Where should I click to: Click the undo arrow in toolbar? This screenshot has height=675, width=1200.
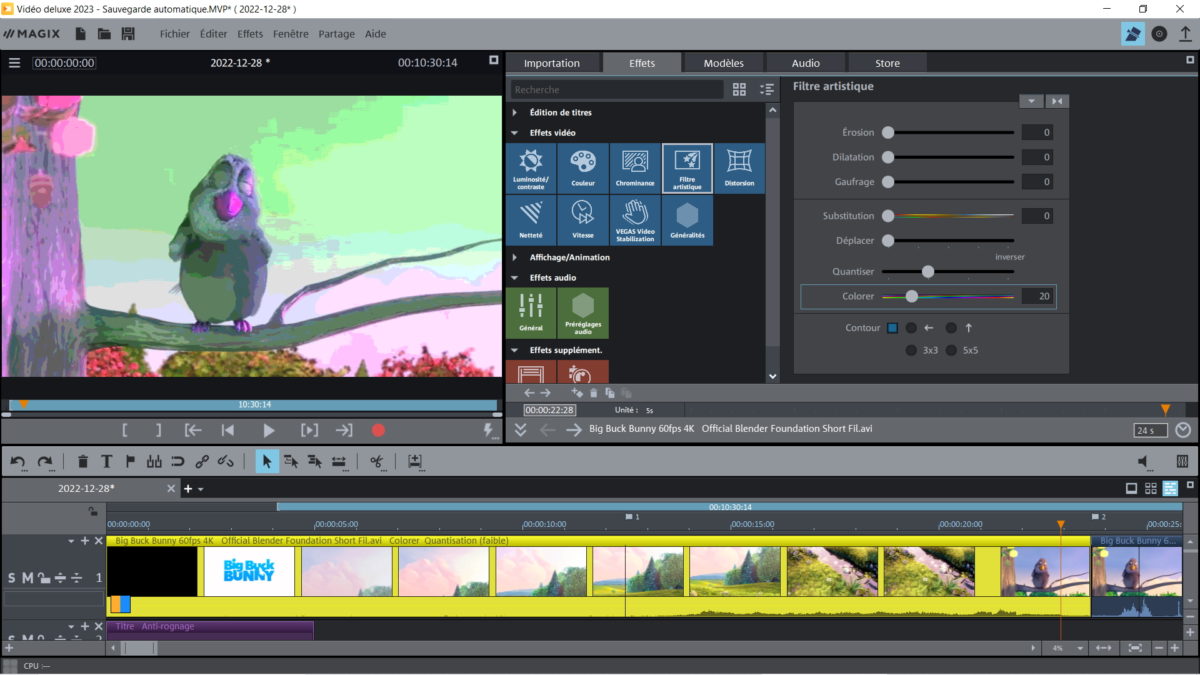pos(18,461)
